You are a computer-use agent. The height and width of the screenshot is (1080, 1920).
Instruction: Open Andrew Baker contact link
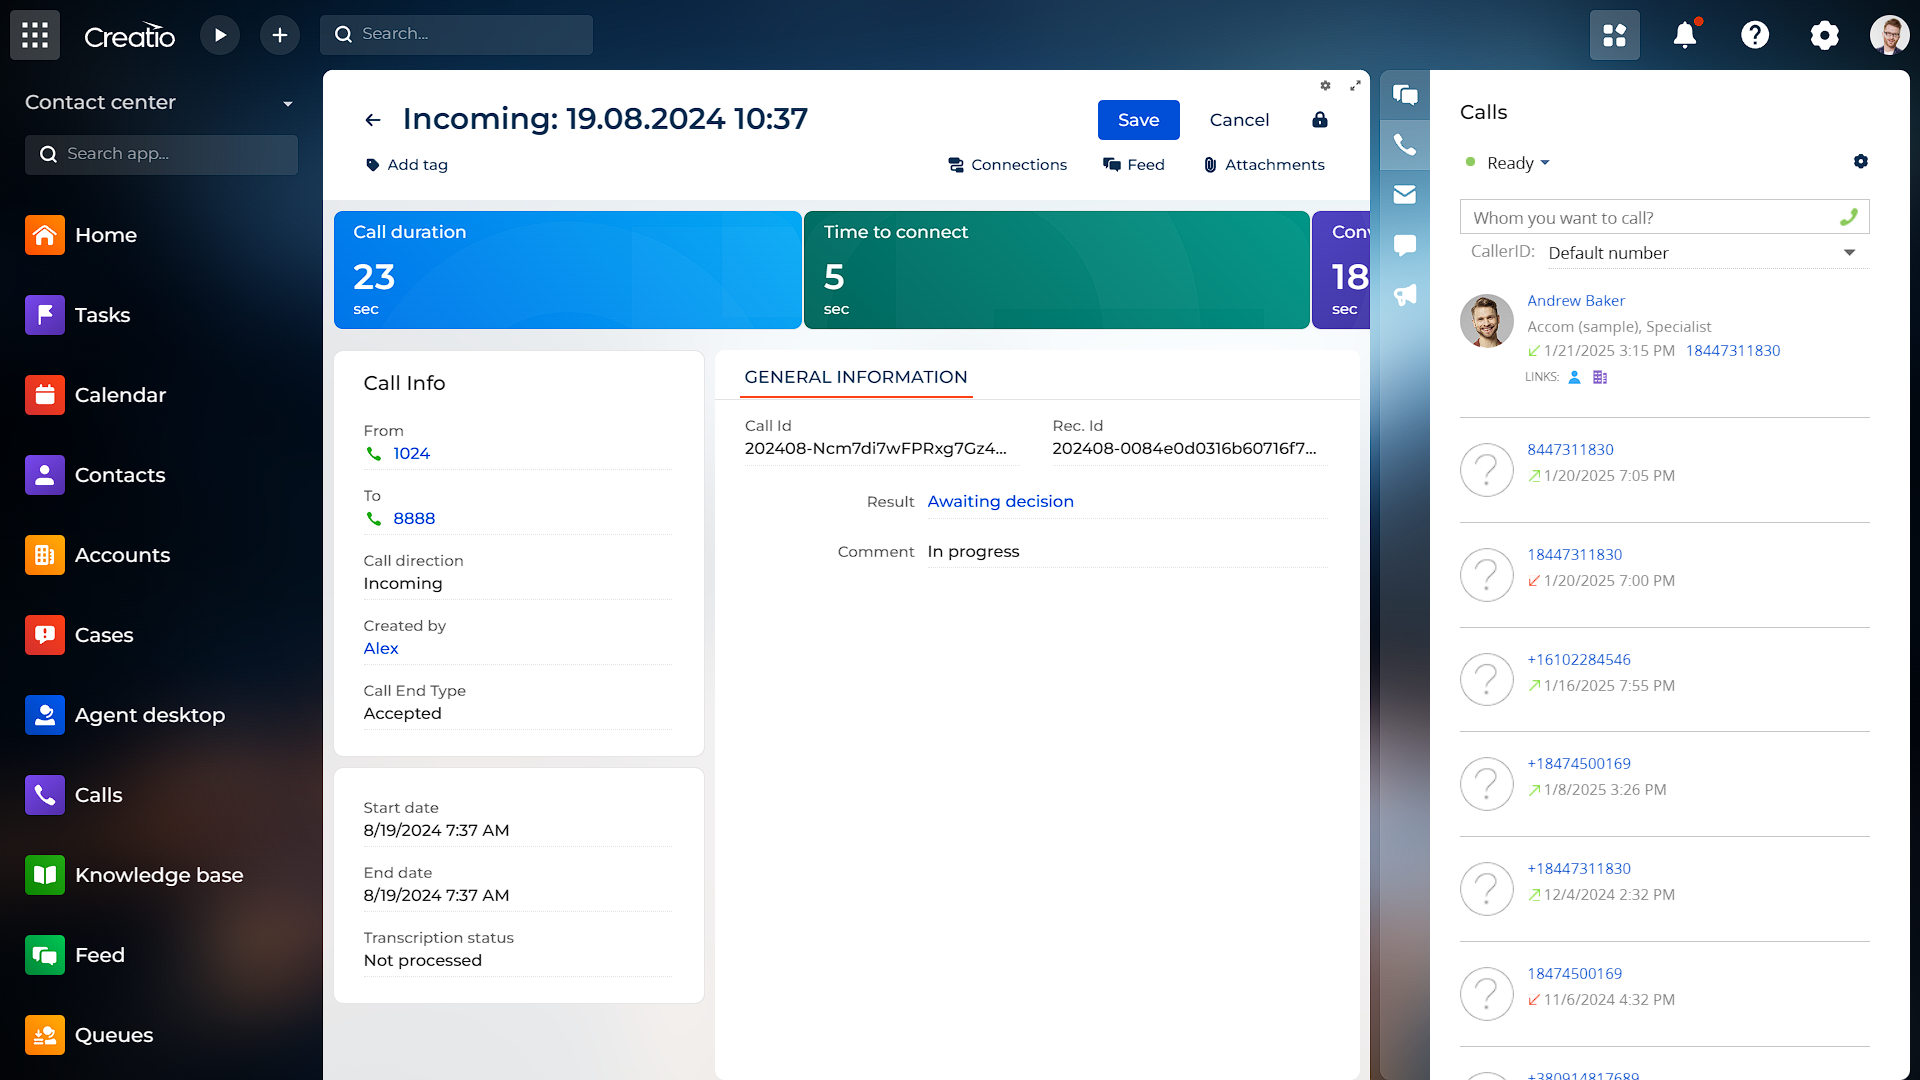(1576, 301)
